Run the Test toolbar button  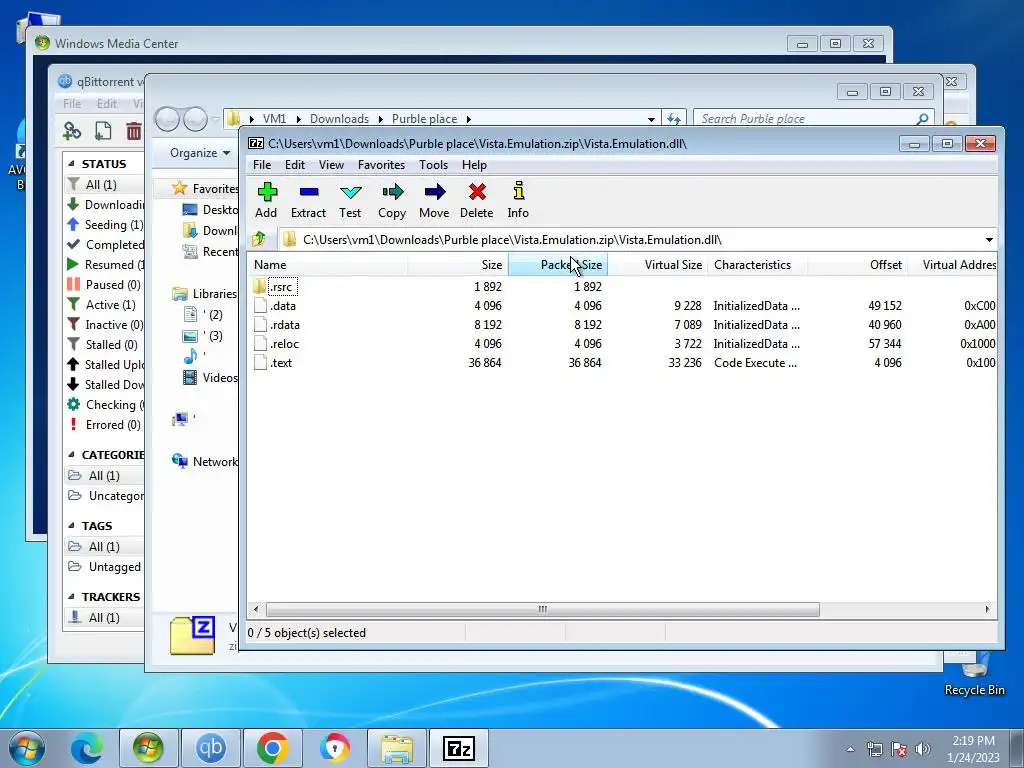coord(350,192)
